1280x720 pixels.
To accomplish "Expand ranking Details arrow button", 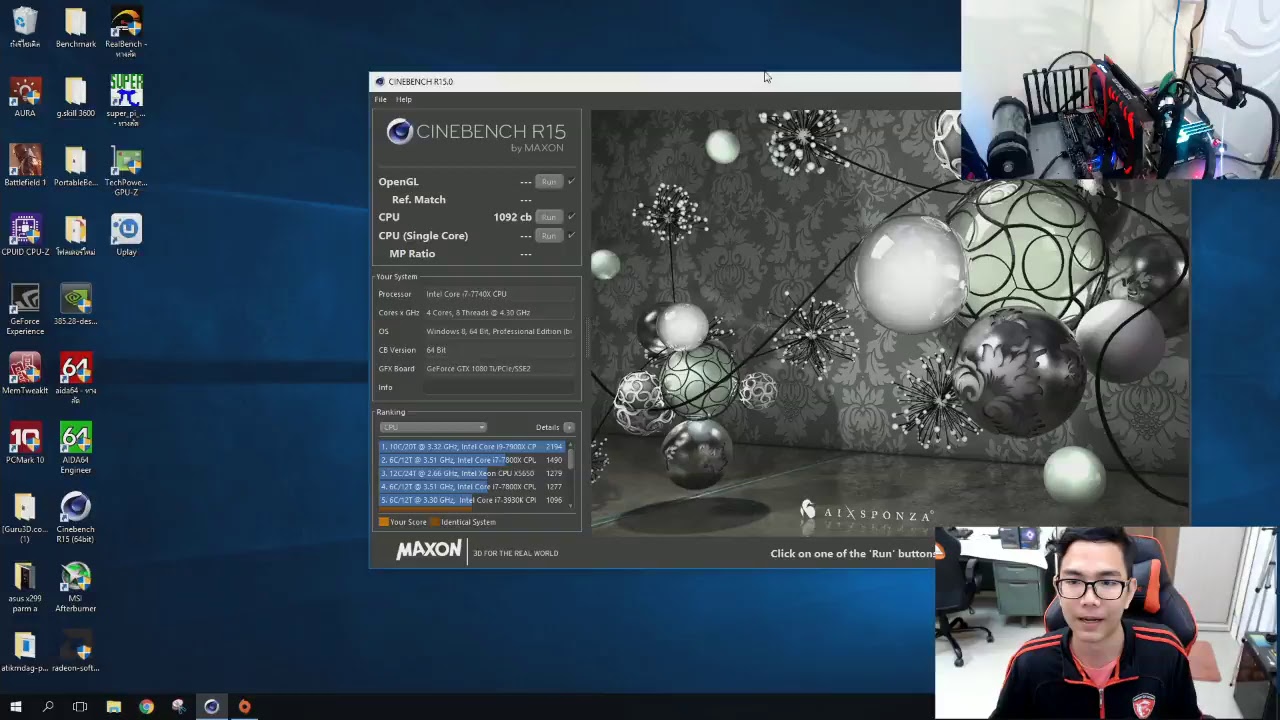I will pyautogui.click(x=569, y=427).
